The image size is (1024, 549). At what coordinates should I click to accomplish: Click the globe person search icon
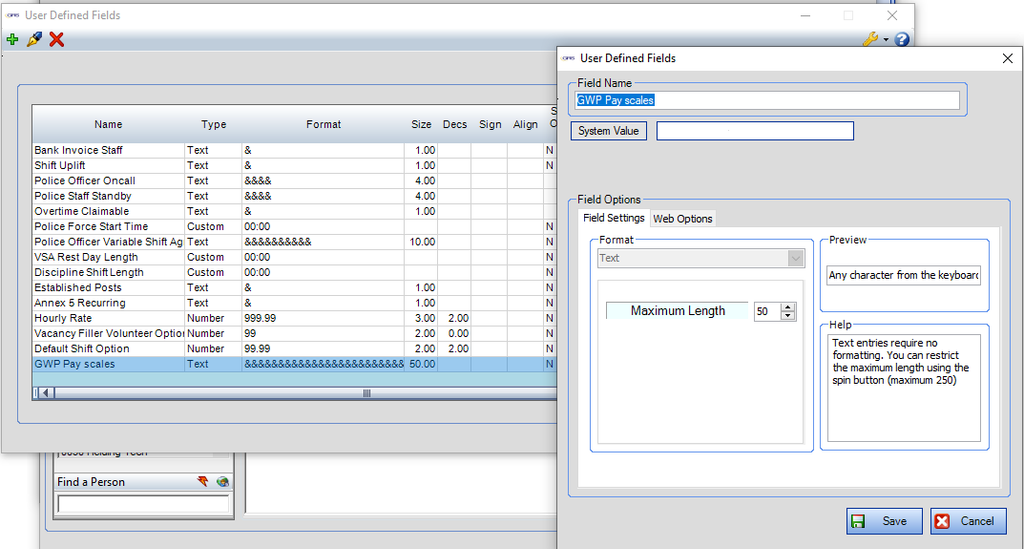(222, 482)
